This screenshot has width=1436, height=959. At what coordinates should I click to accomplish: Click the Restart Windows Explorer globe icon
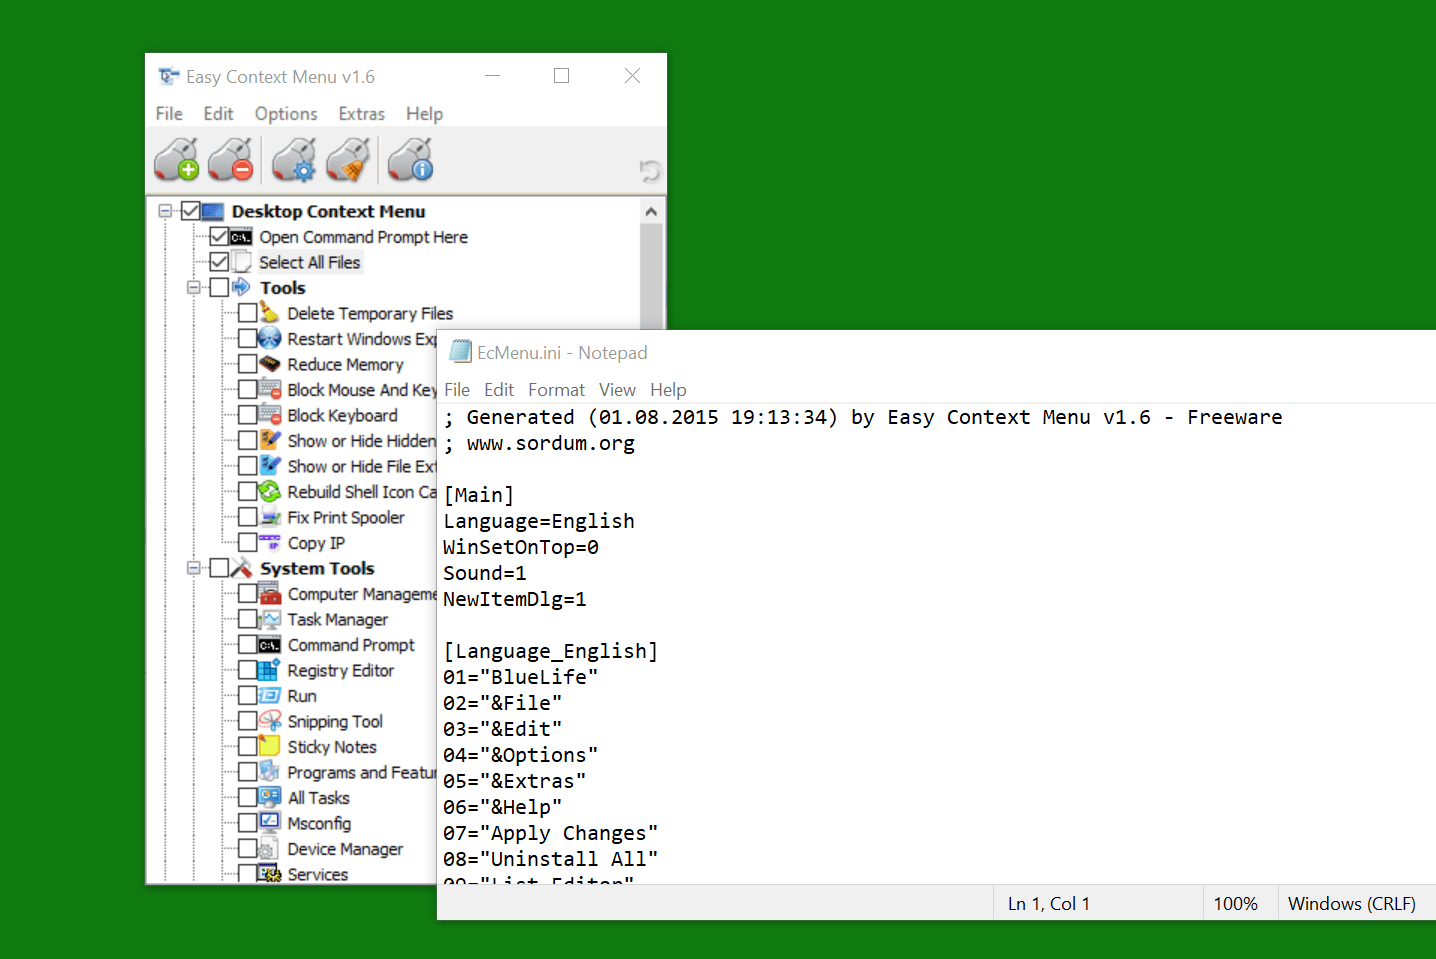[x=270, y=338]
